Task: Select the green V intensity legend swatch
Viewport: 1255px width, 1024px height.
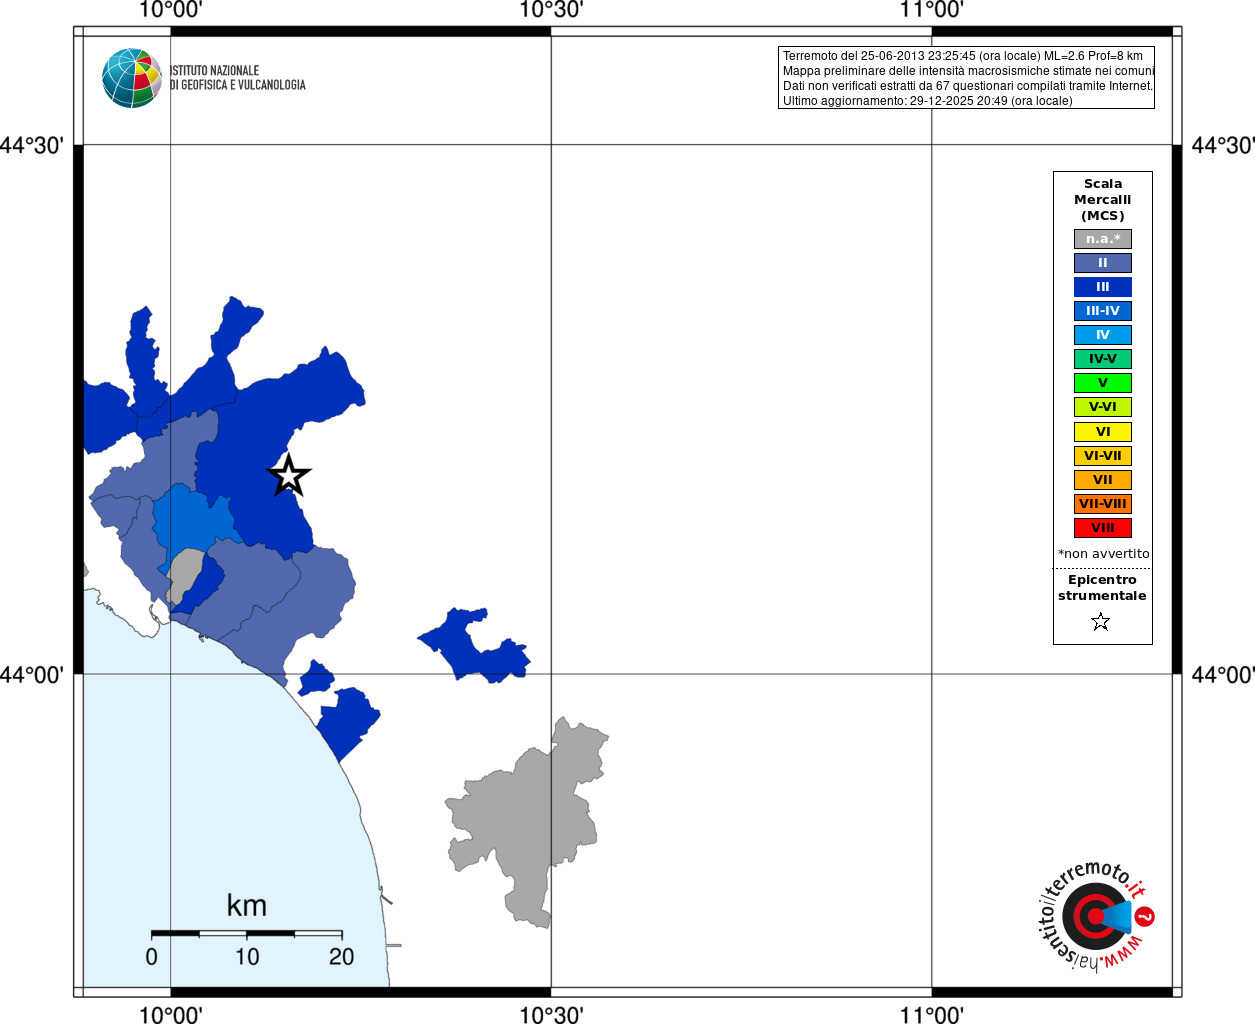Action: coord(1103,383)
